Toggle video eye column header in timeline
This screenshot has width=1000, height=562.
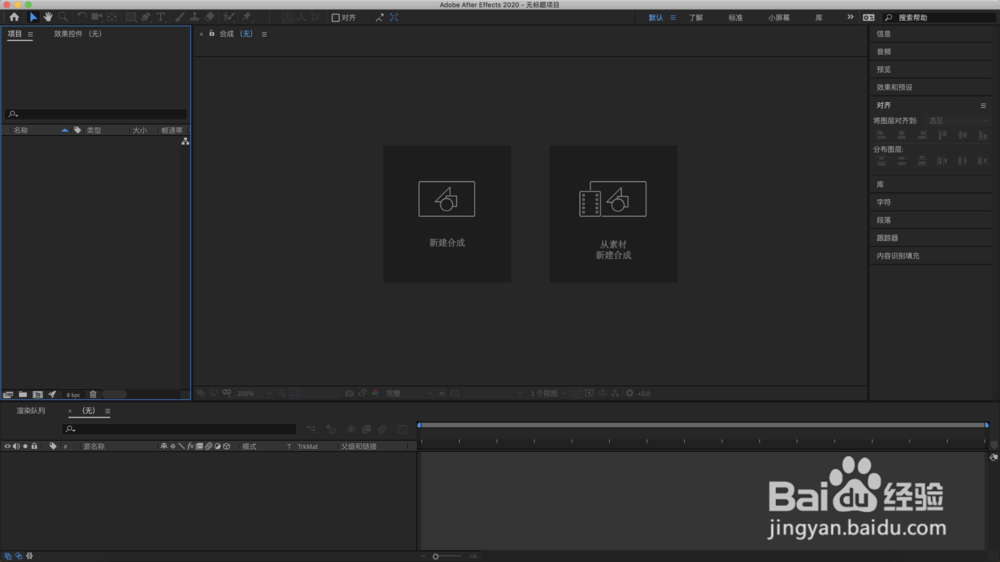(x=7, y=446)
